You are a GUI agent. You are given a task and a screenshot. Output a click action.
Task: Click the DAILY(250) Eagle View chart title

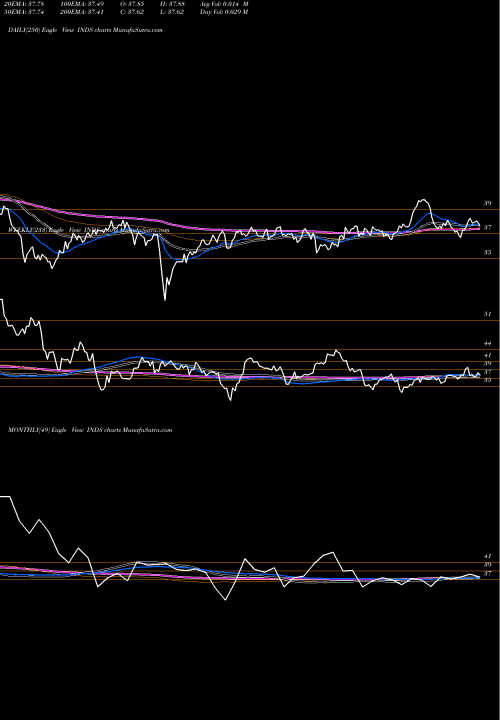[x=85, y=30]
